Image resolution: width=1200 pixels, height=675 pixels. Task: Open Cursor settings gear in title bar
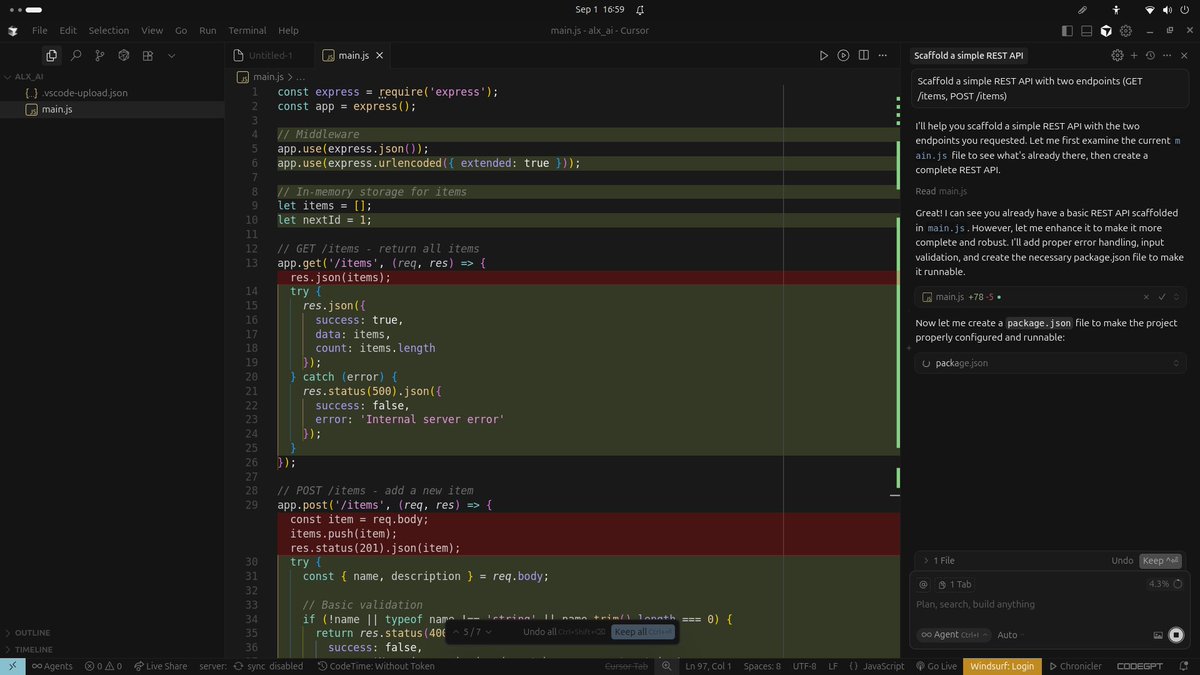[x=1126, y=31]
